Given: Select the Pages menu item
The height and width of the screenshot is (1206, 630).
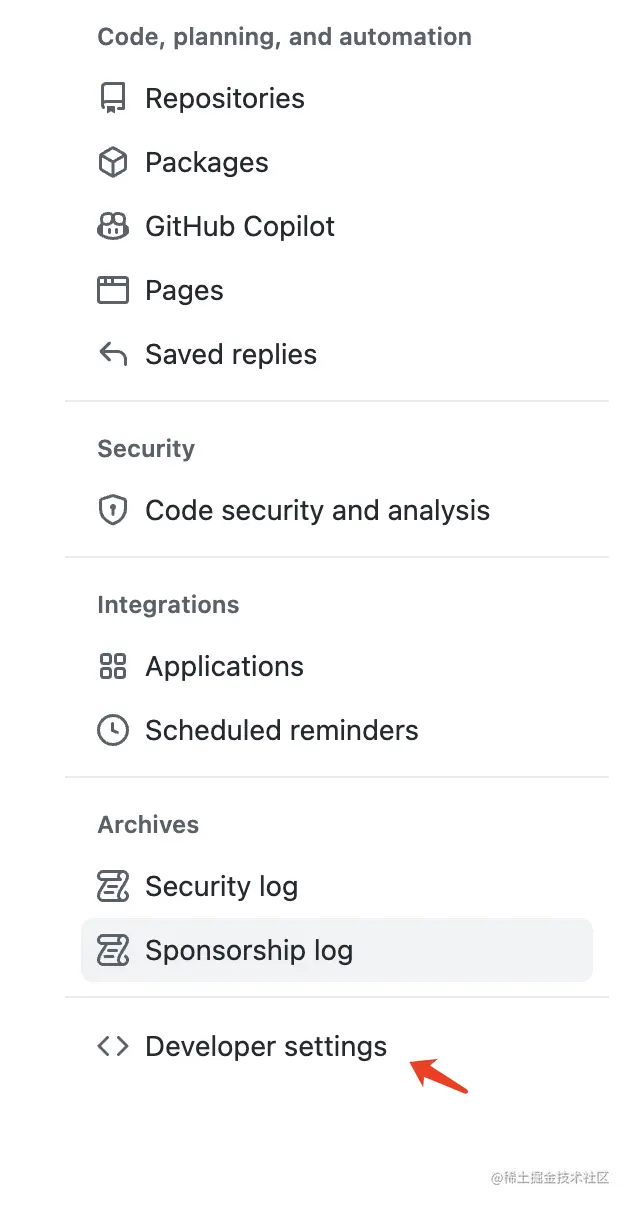Looking at the screenshot, I should click(337, 290).
